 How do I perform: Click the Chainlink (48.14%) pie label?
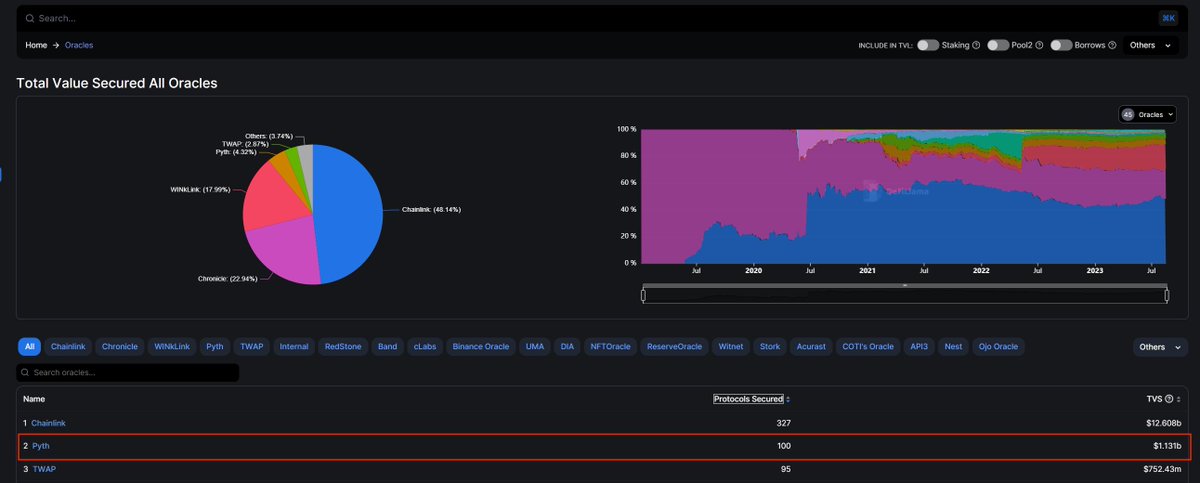(x=431, y=209)
